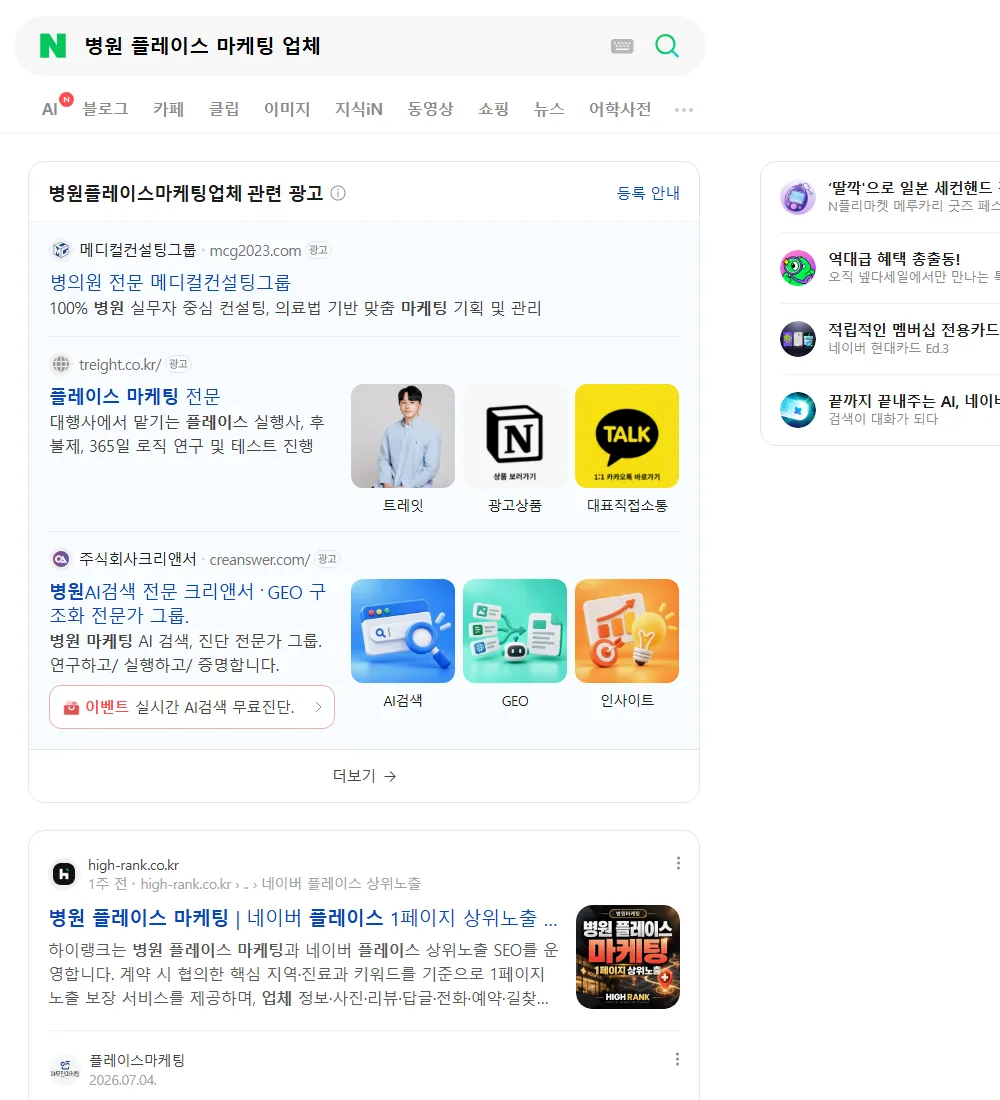Screen dimensions: 1000x1100
Task: Click '검색이 대화가 되다' text
Action: click(x=883, y=419)
